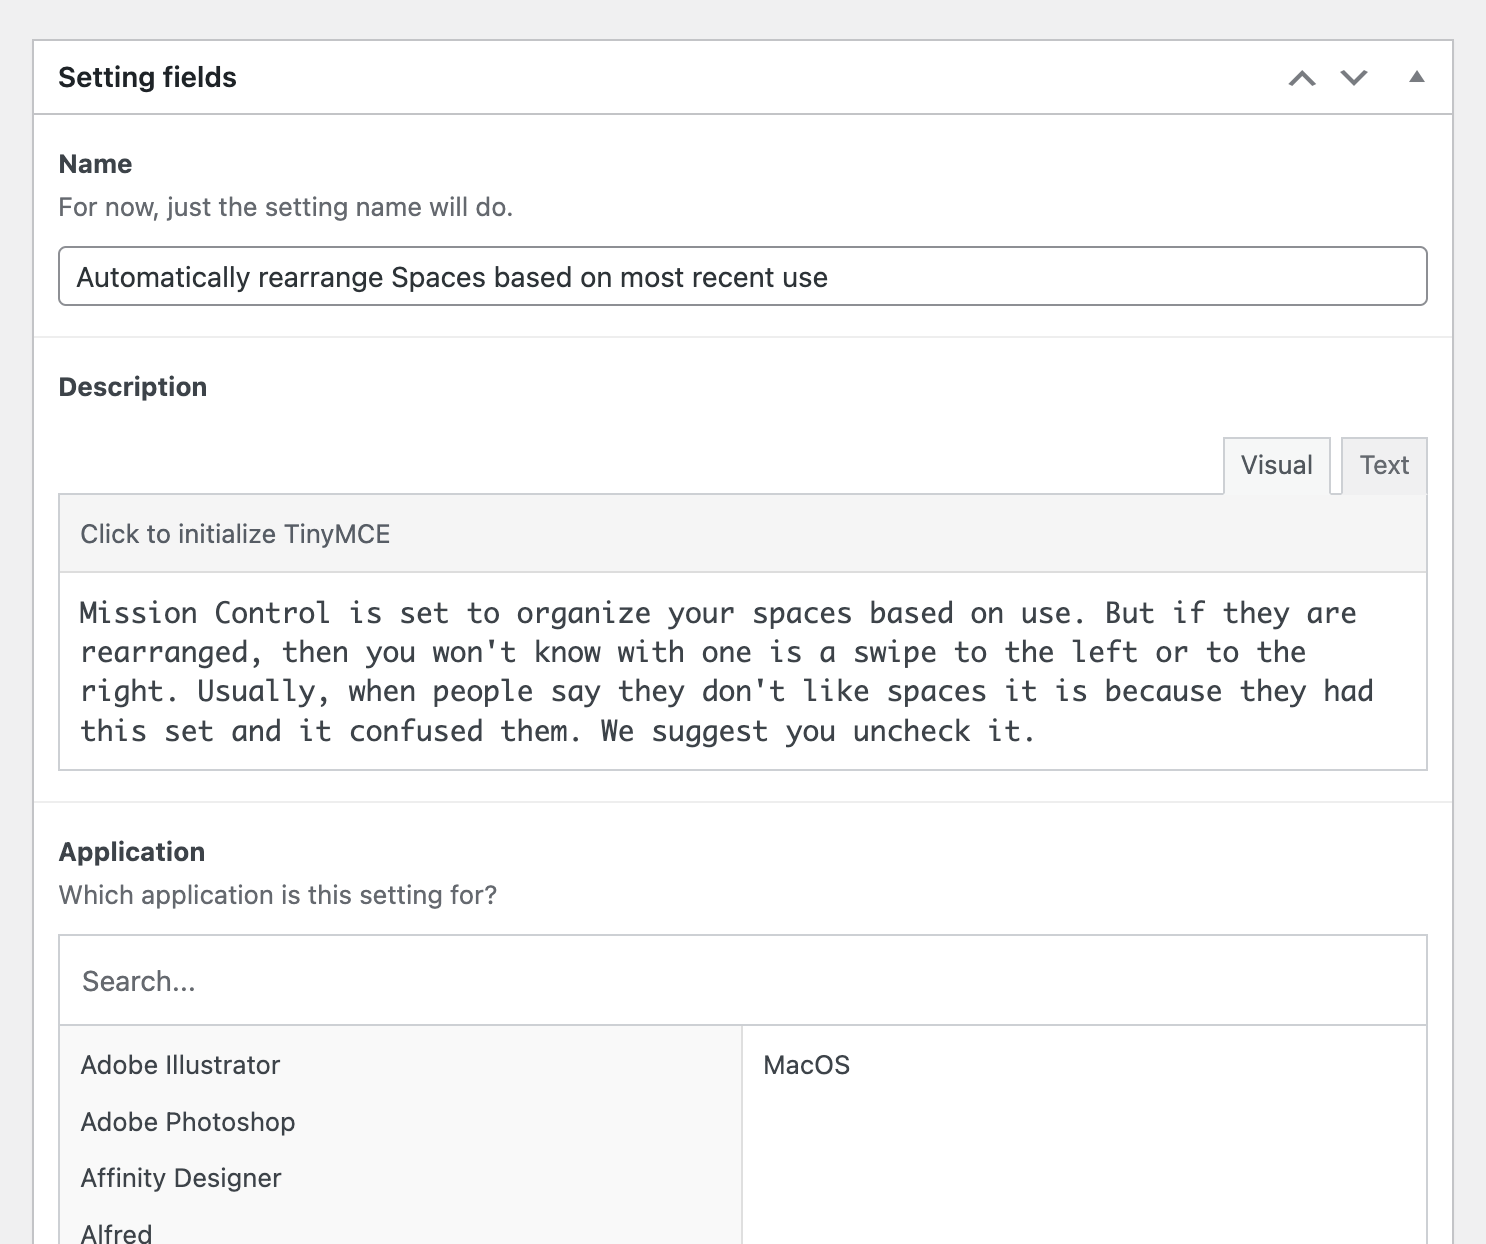The image size is (1486, 1244).
Task: Click the Description field label
Action: [133, 387]
